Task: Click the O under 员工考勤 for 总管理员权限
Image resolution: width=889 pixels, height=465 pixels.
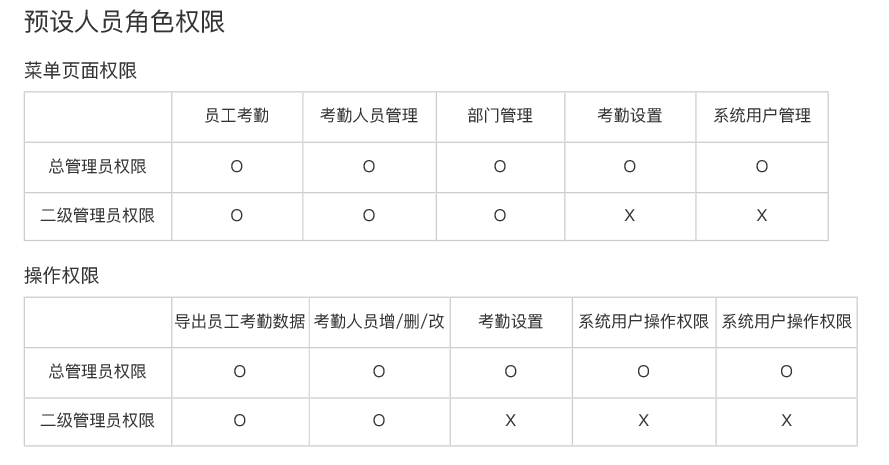Action: (x=237, y=167)
